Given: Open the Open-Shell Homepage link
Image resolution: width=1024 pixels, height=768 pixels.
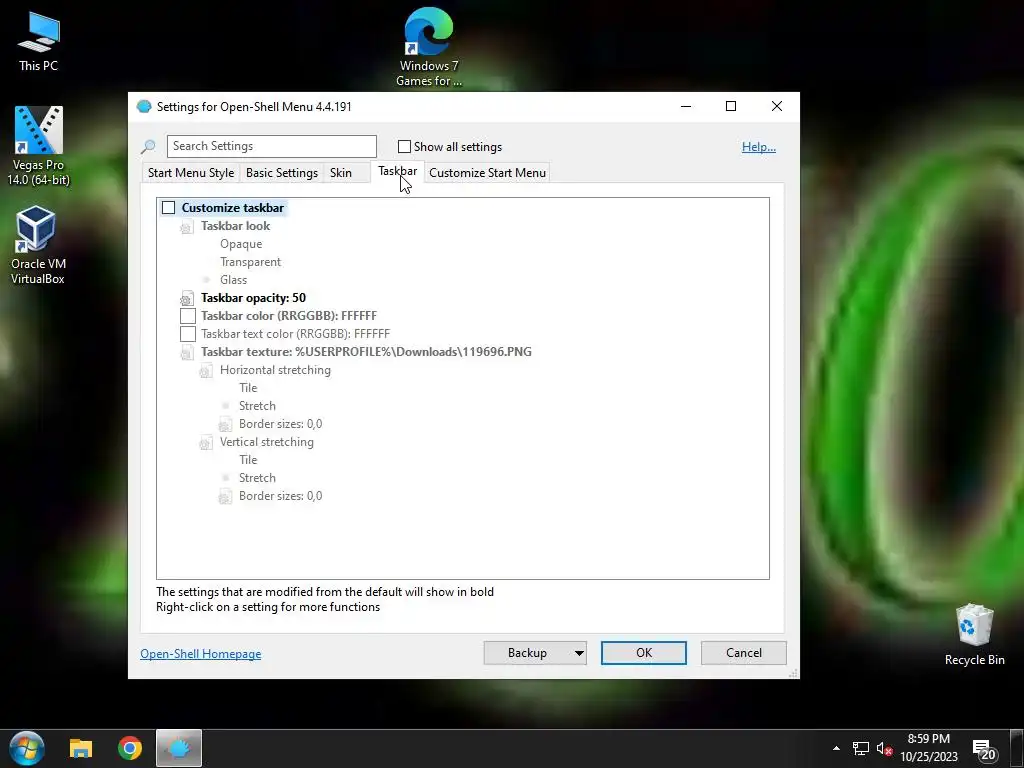Looking at the screenshot, I should [200, 654].
